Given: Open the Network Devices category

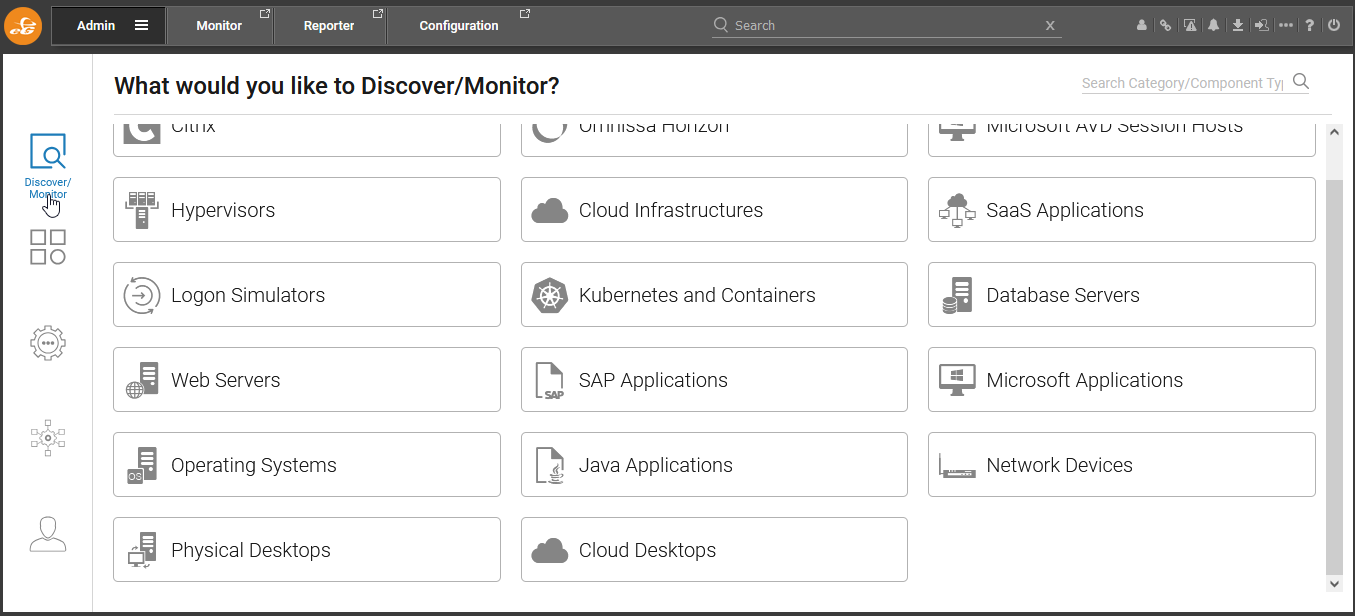Looking at the screenshot, I should 1122,465.
